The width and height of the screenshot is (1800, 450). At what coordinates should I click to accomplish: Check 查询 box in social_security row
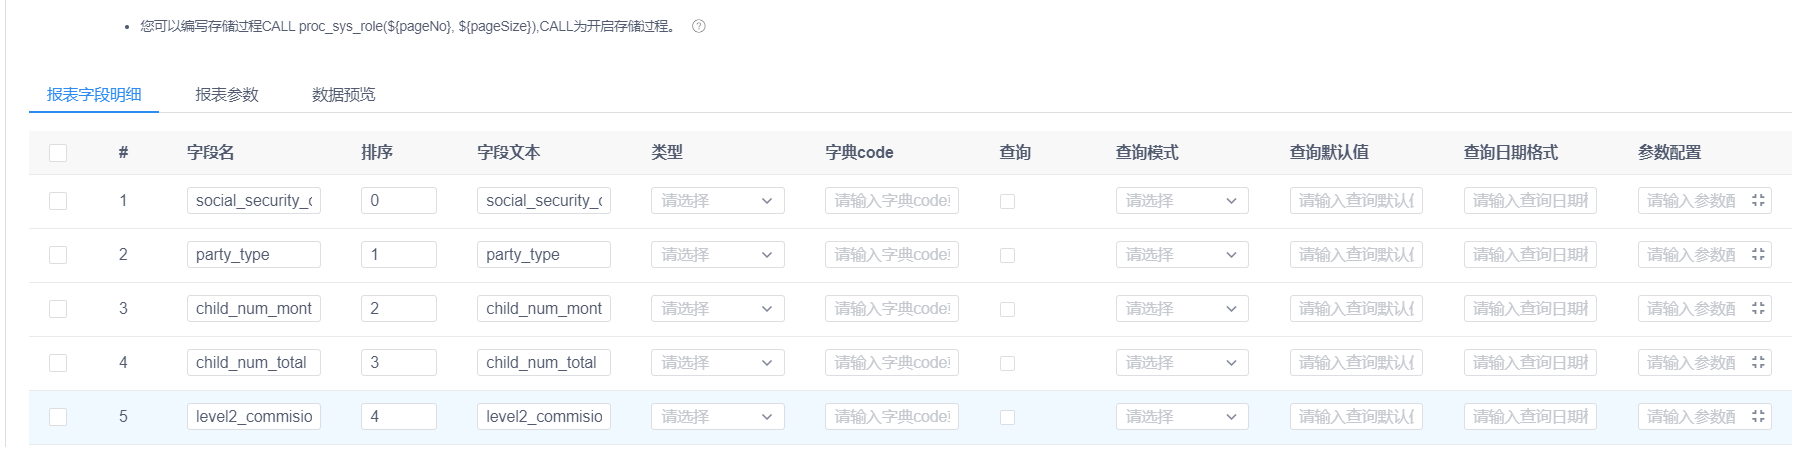point(1007,201)
